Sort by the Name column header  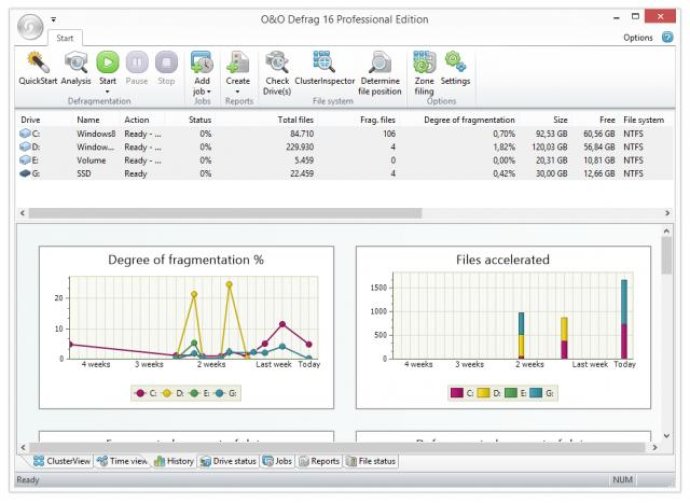coord(88,120)
